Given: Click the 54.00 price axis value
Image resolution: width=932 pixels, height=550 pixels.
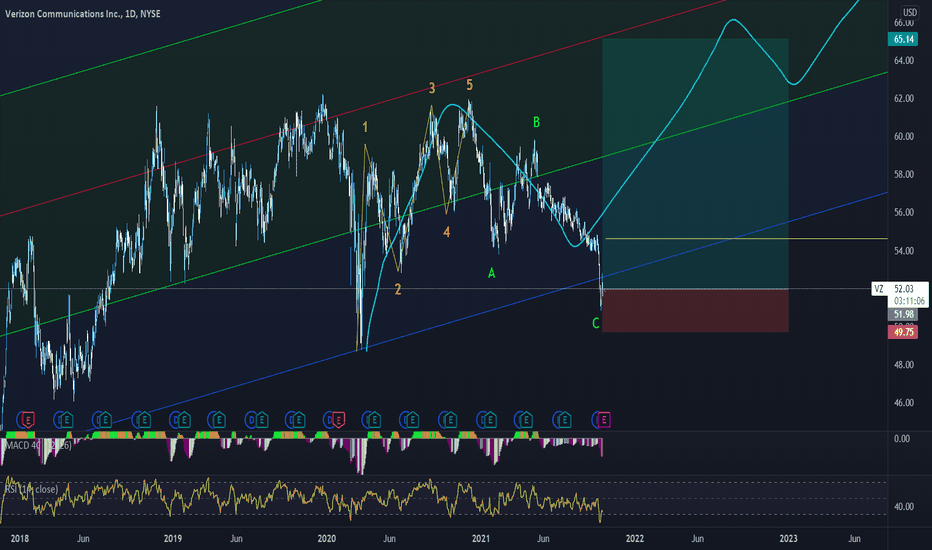Looking at the screenshot, I should pos(903,251).
